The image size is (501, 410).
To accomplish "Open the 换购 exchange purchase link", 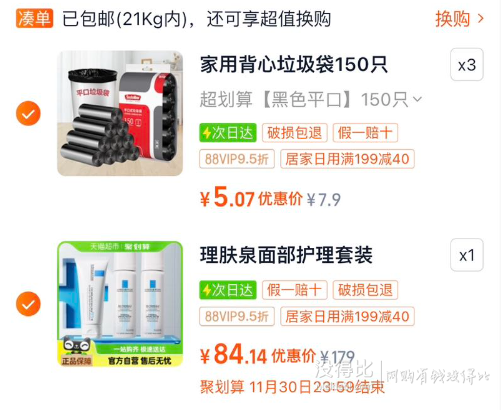I will pos(459,19).
